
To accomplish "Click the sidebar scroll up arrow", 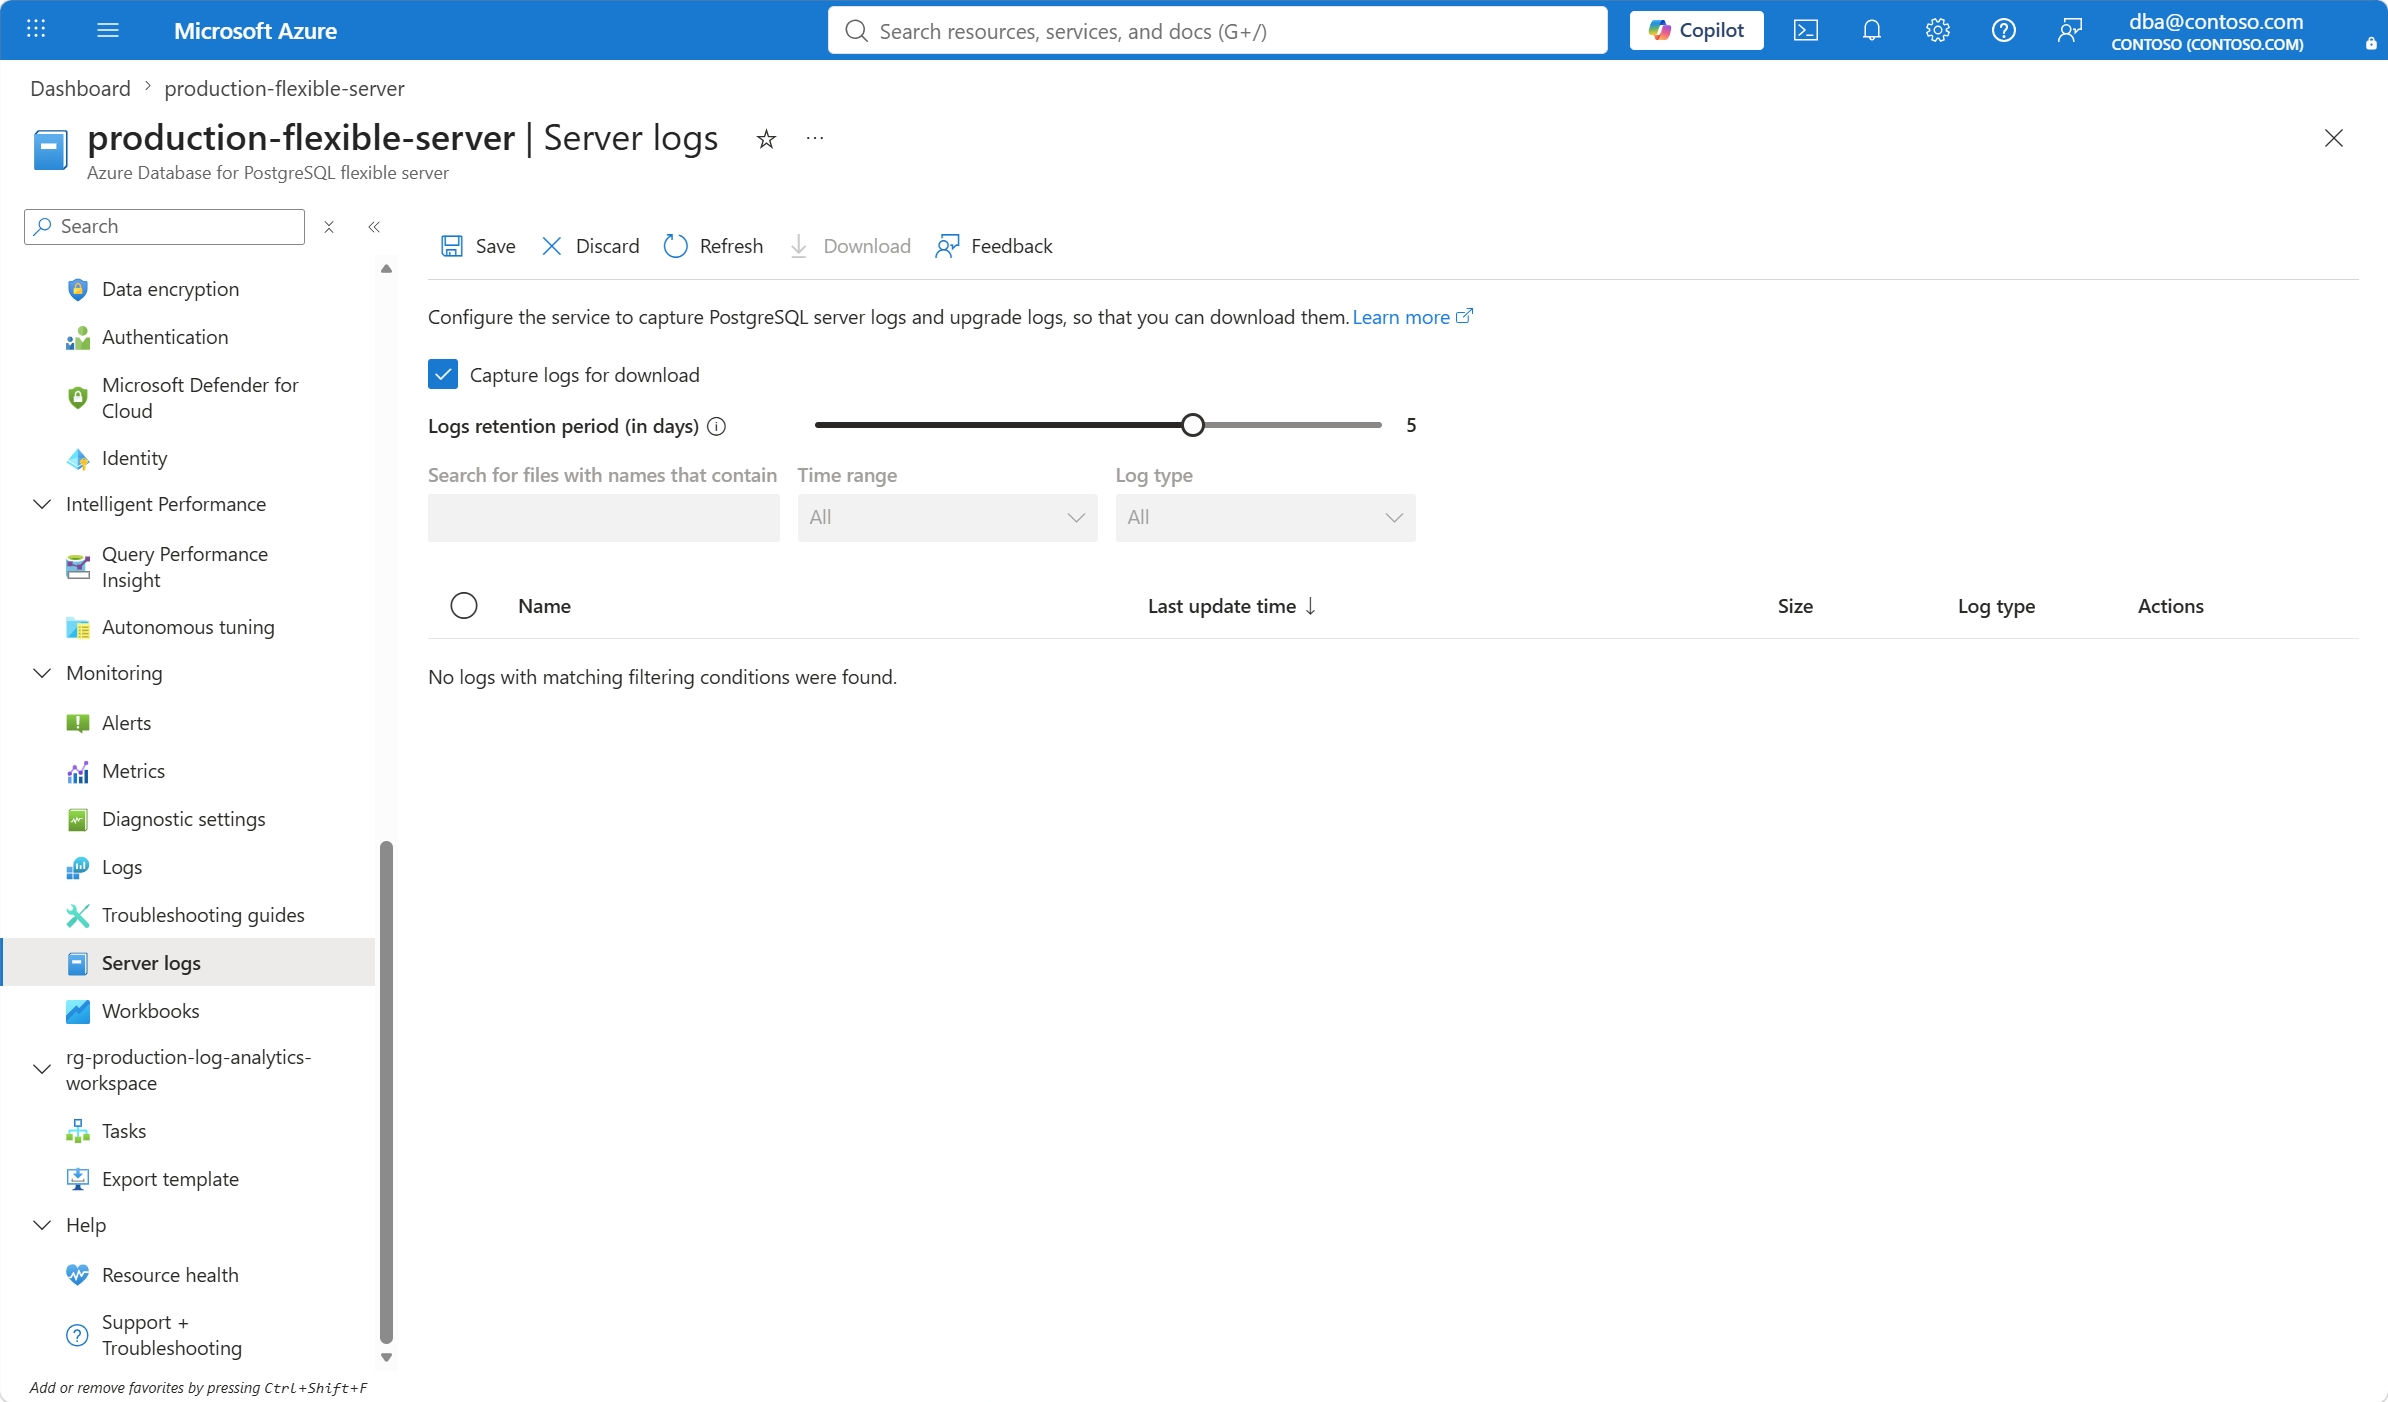I will point(386,269).
